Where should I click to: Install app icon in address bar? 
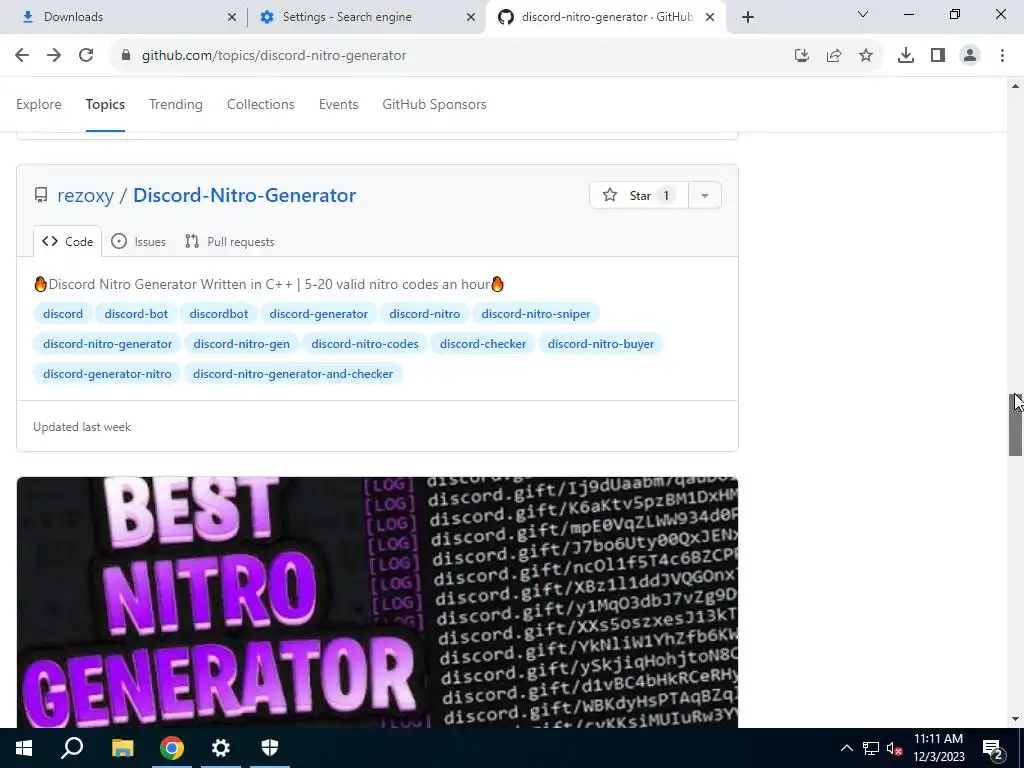pos(802,56)
